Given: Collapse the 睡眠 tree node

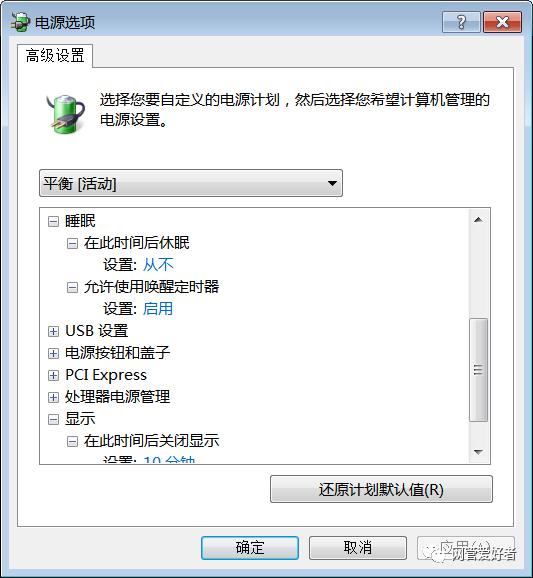Looking at the screenshot, I should tap(53, 222).
